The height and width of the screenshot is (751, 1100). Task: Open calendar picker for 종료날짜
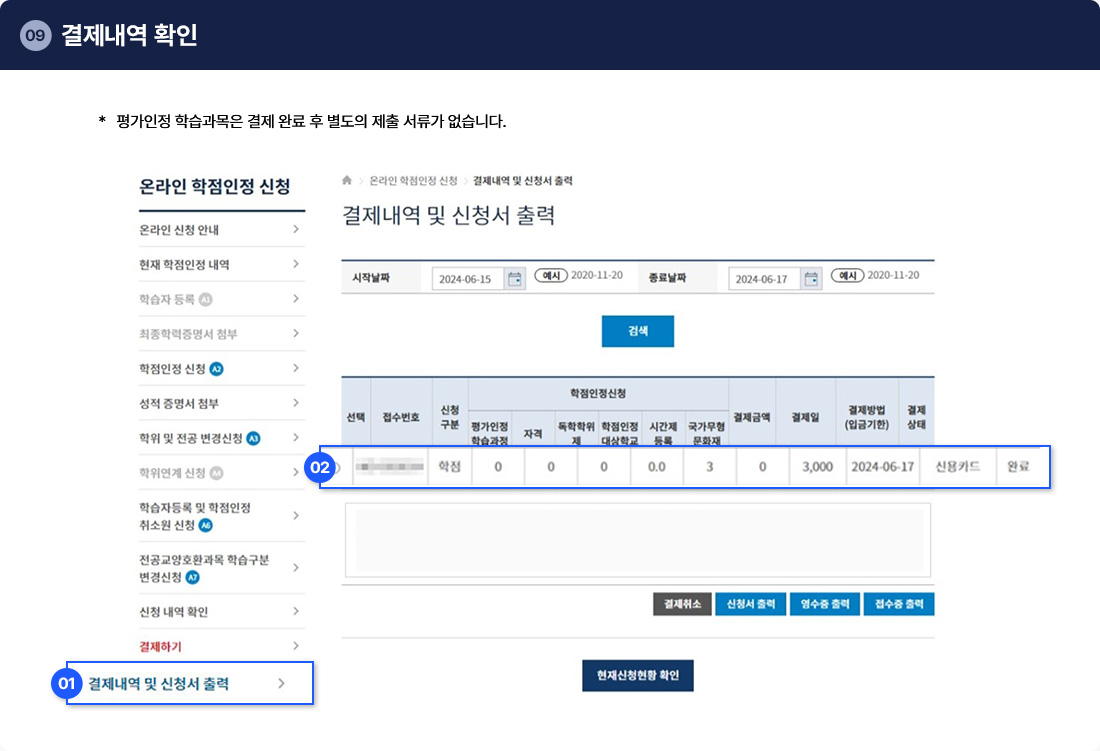812,279
